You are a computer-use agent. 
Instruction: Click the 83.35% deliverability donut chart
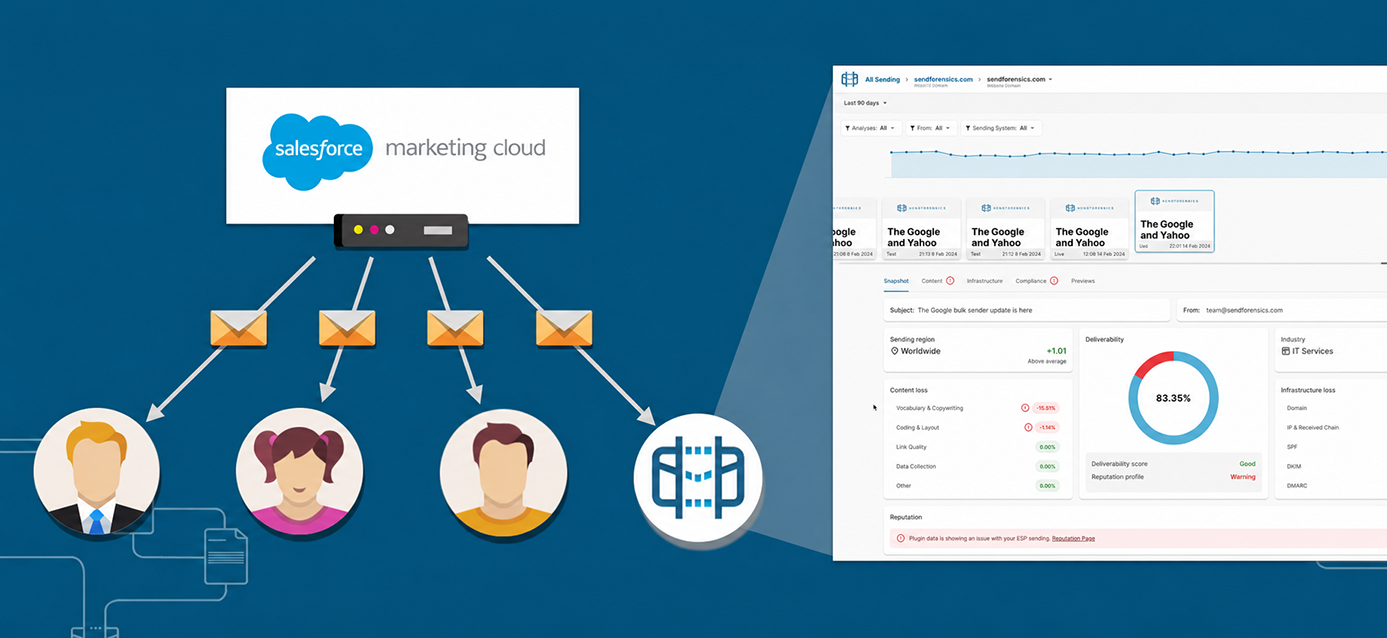tap(1173, 398)
